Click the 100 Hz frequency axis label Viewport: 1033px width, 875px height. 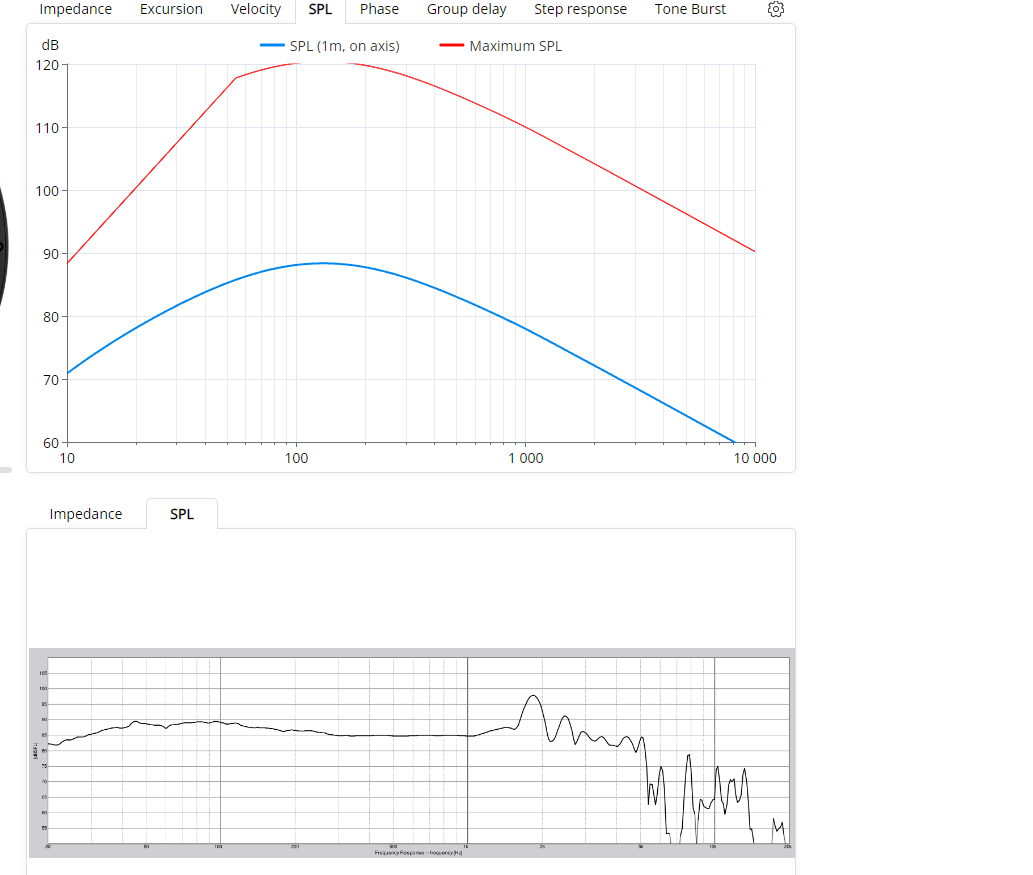click(x=296, y=458)
